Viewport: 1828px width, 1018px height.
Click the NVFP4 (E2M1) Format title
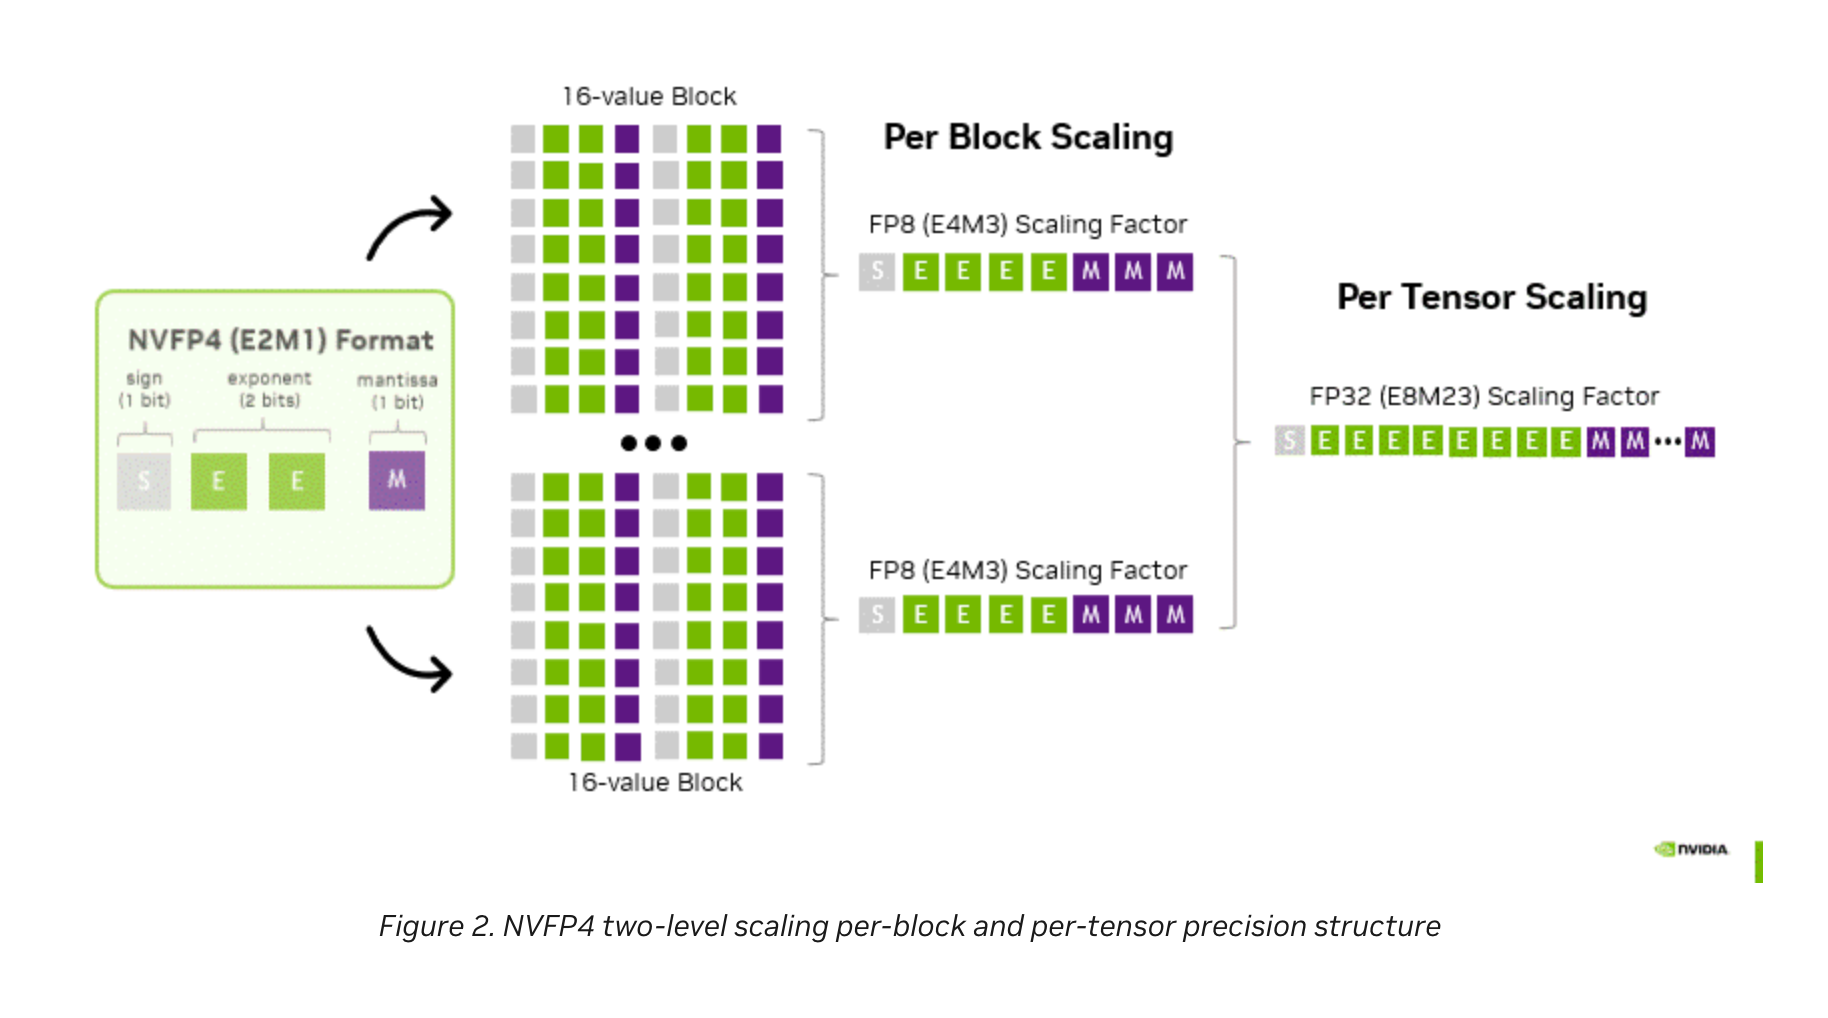pyautogui.click(x=280, y=340)
